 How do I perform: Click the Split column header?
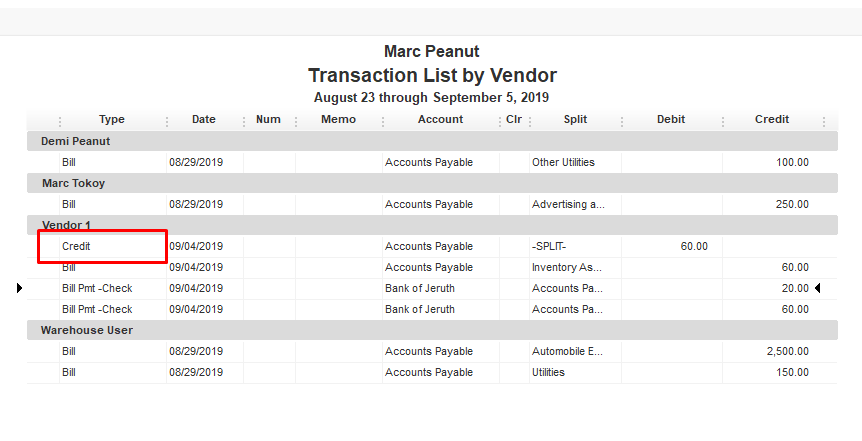pyautogui.click(x=575, y=119)
